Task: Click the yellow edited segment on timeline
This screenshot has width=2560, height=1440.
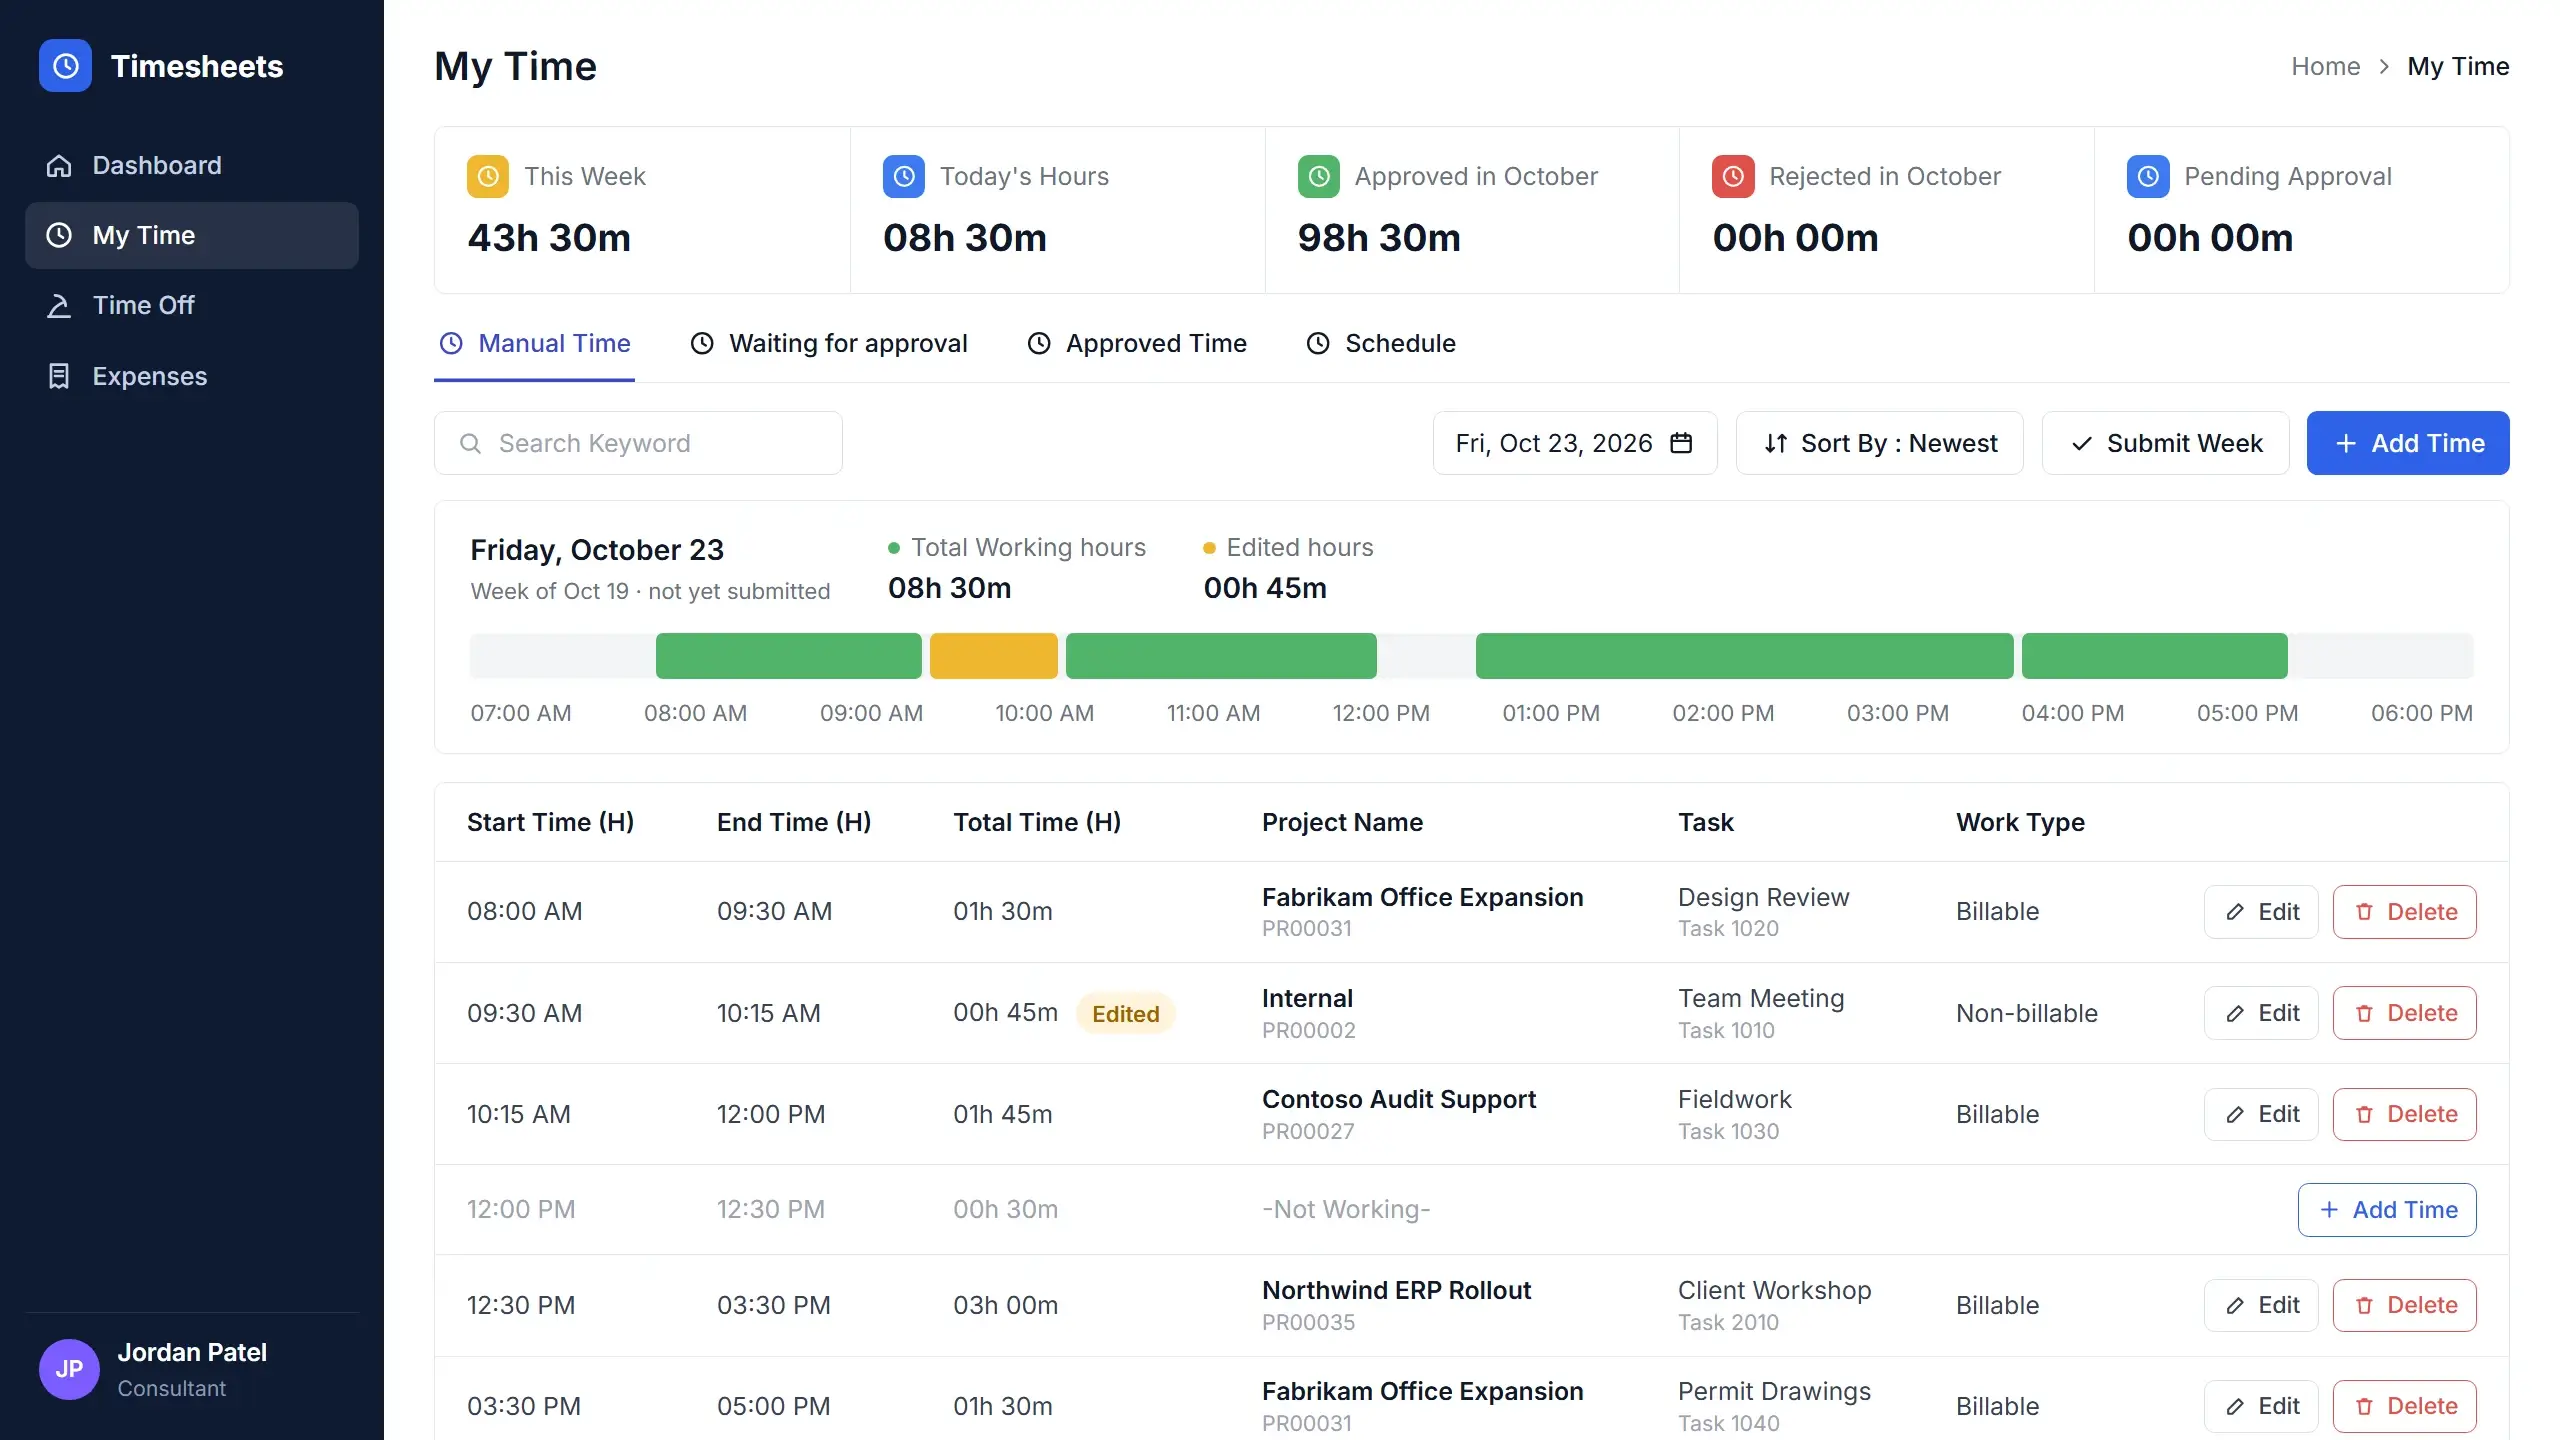Action: pyautogui.click(x=993, y=656)
